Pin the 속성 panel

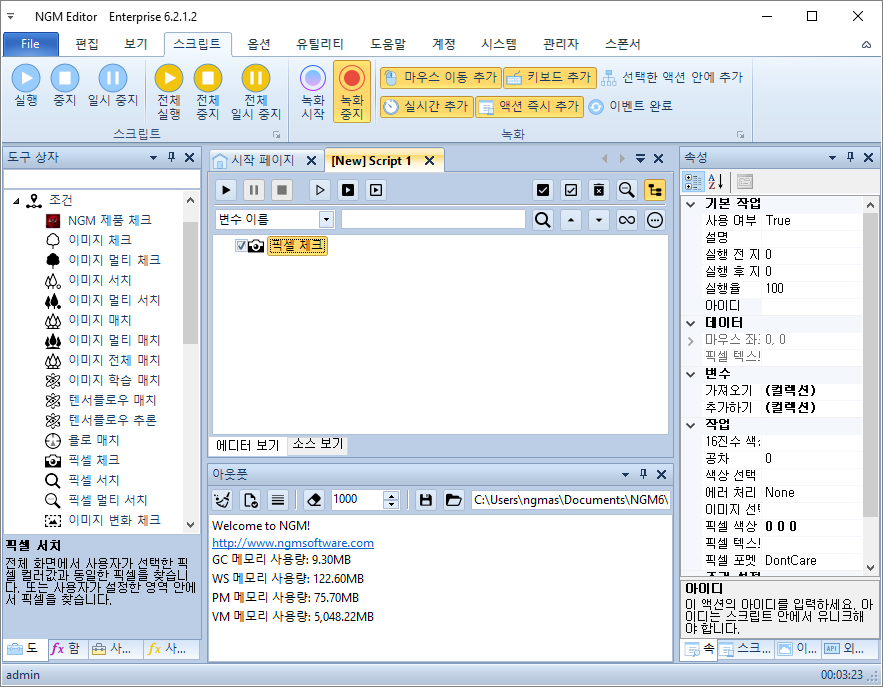851,158
